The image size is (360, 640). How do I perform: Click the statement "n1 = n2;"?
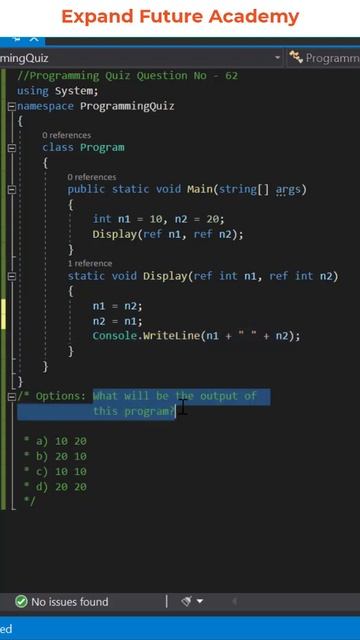coord(118,306)
